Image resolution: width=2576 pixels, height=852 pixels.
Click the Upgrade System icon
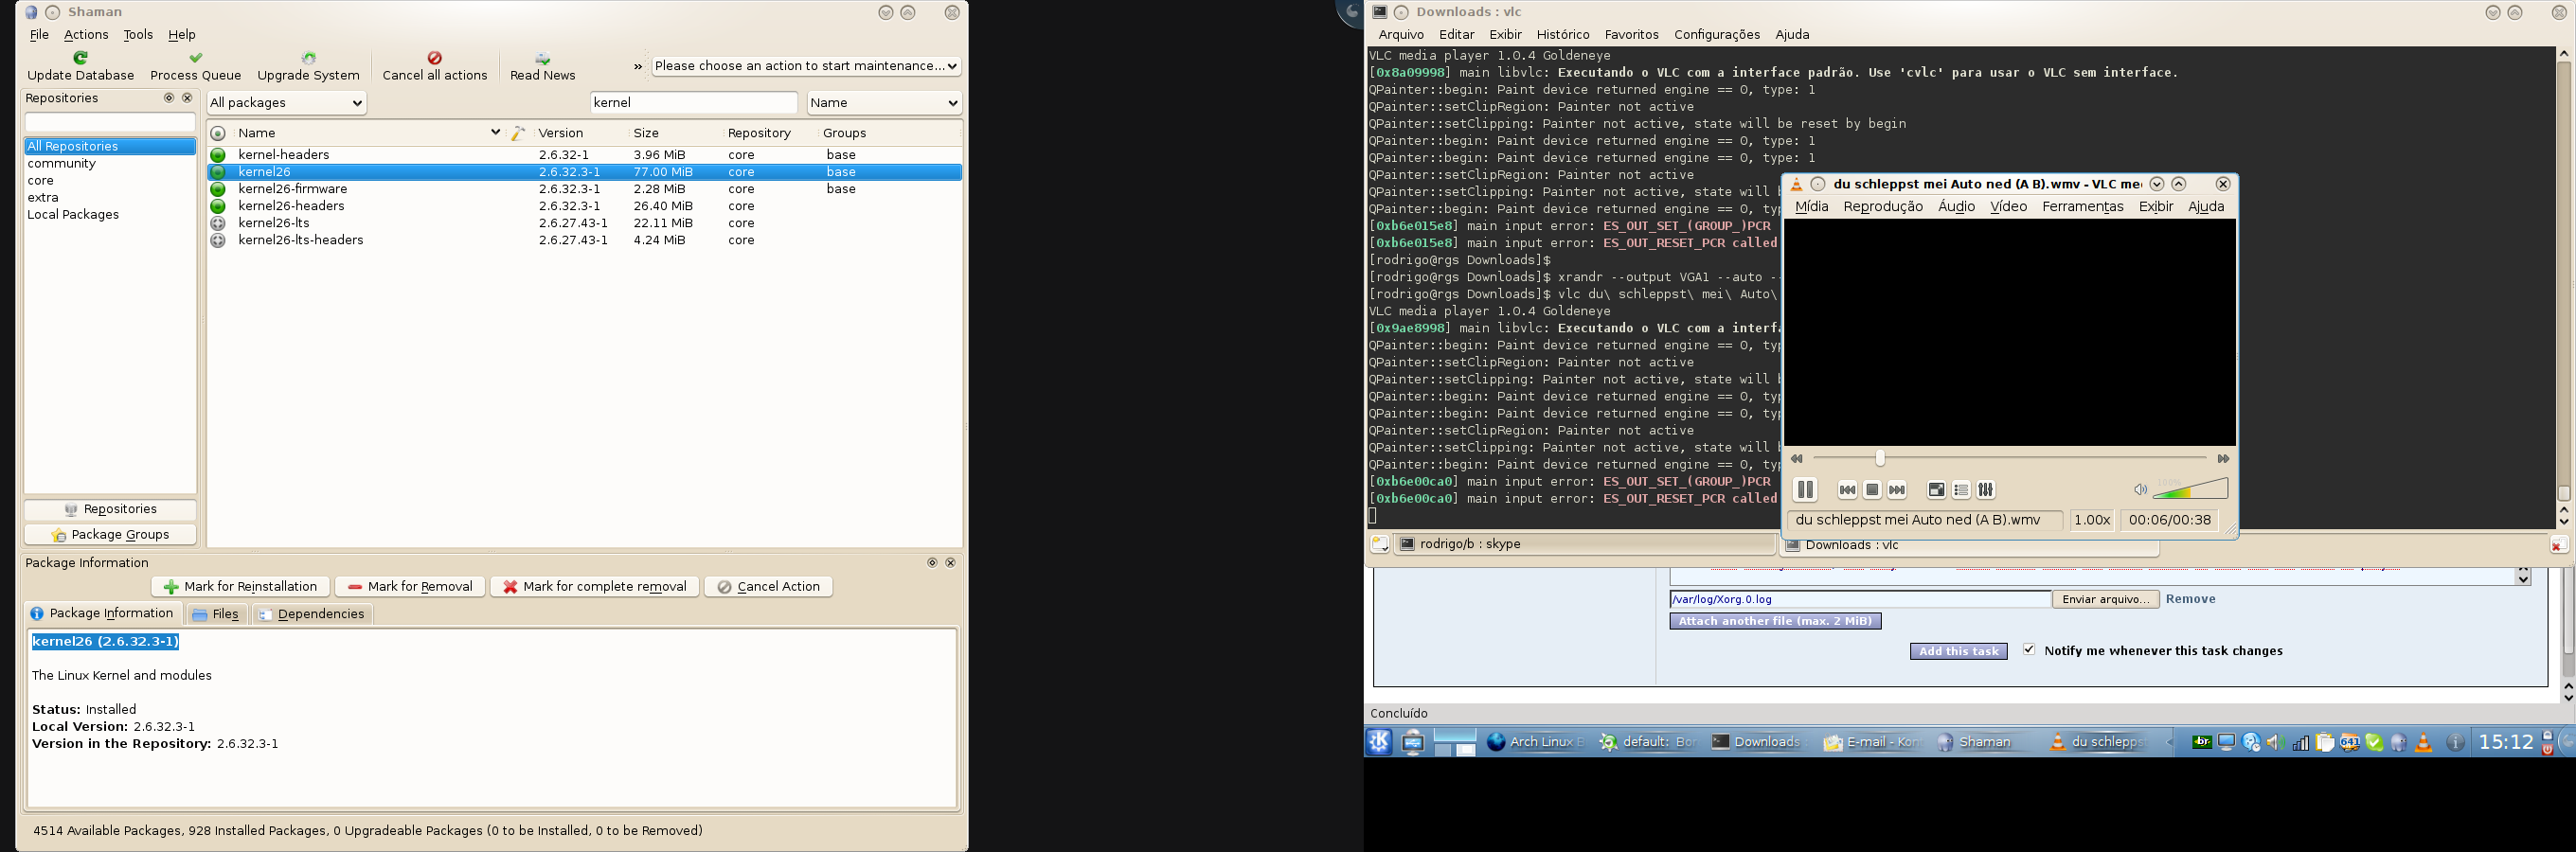tap(308, 58)
